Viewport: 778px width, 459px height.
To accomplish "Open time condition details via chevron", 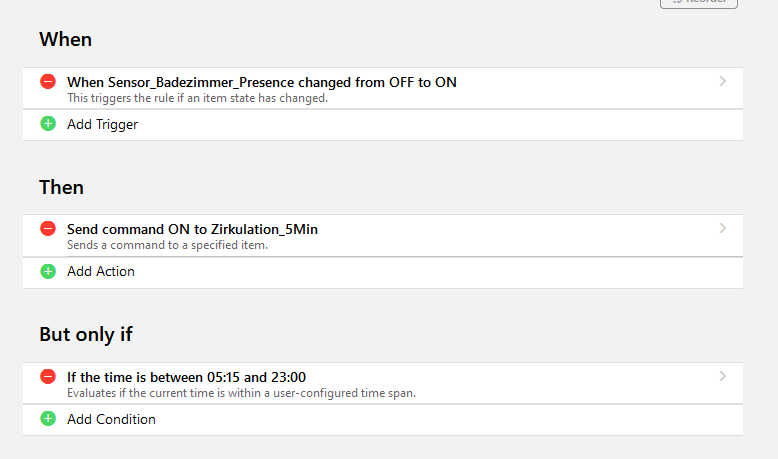I will tap(722, 377).
